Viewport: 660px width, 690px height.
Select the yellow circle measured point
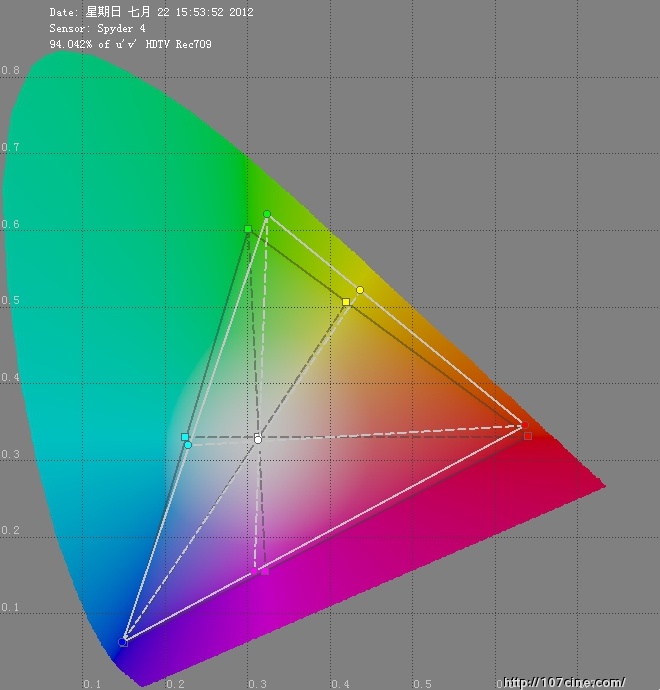[360, 290]
